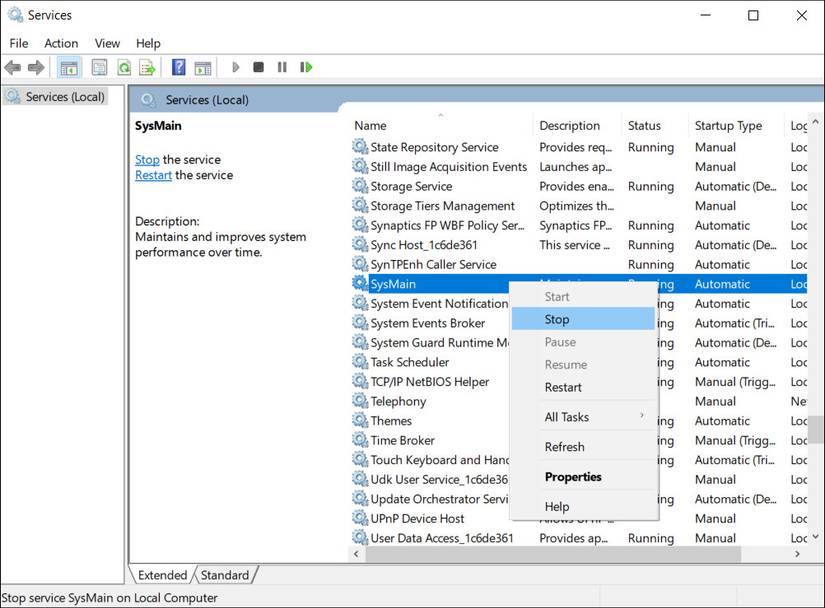The image size is (825, 608).
Task: Click the Stop the service link
Action: [146, 159]
